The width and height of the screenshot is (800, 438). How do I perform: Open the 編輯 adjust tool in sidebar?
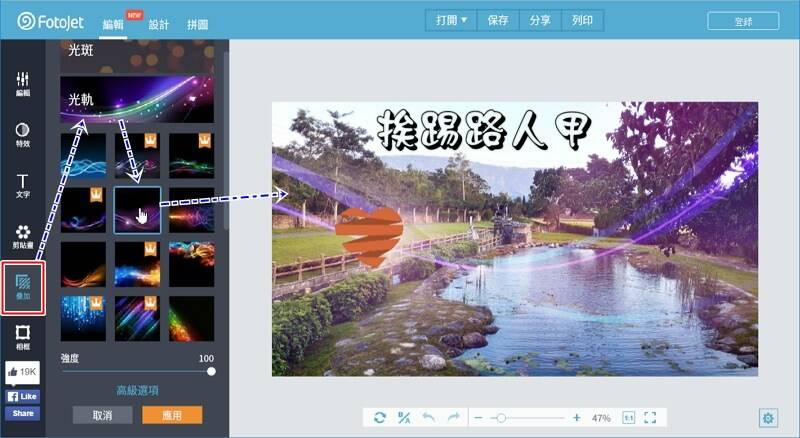(22, 84)
